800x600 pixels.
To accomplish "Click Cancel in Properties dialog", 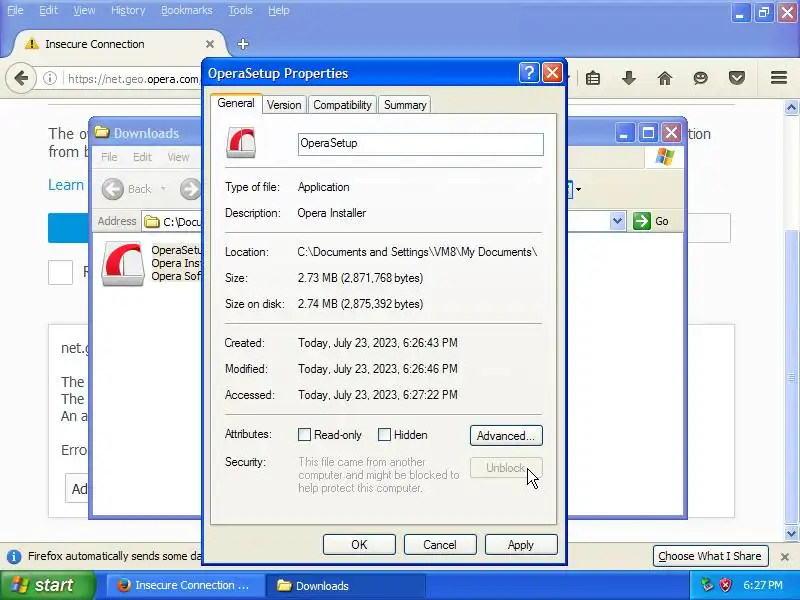I will click(x=440, y=545).
